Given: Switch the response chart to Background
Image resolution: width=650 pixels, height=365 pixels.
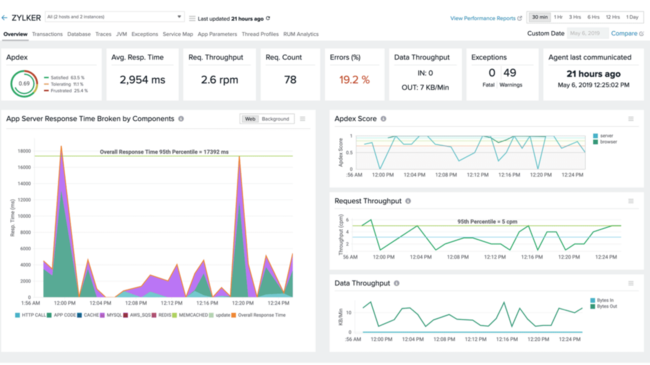Looking at the screenshot, I should 275,119.
